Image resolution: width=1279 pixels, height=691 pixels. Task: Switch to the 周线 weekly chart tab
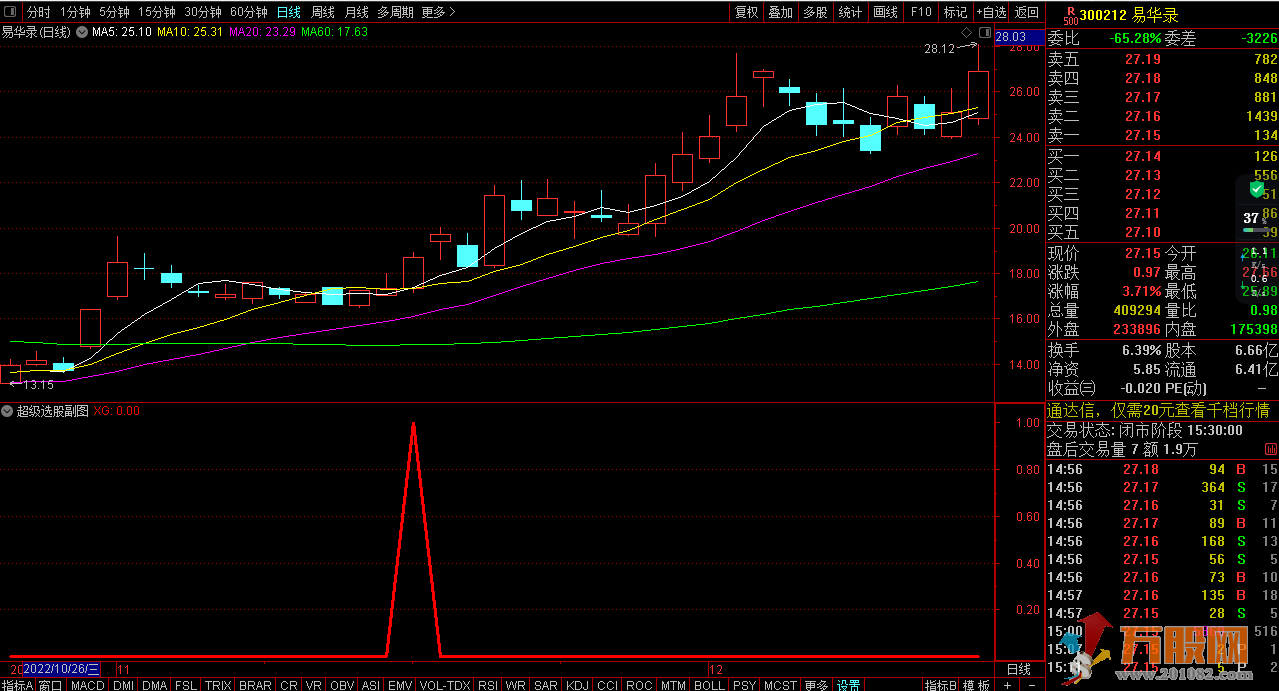click(x=322, y=12)
